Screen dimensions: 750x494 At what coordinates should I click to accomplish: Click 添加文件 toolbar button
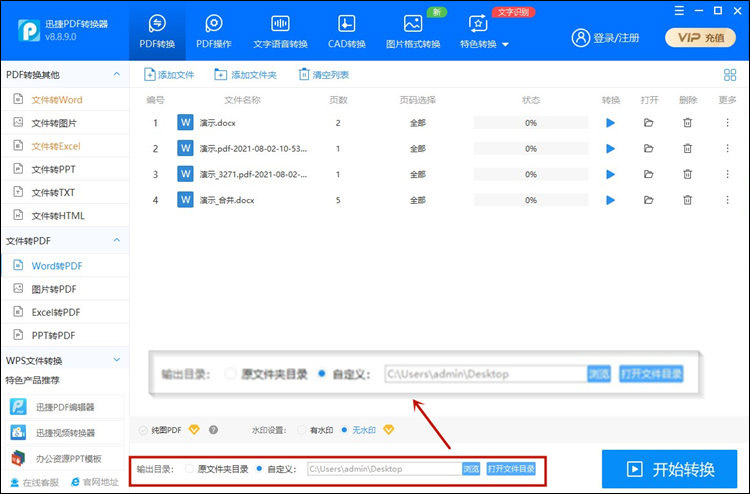coord(169,75)
